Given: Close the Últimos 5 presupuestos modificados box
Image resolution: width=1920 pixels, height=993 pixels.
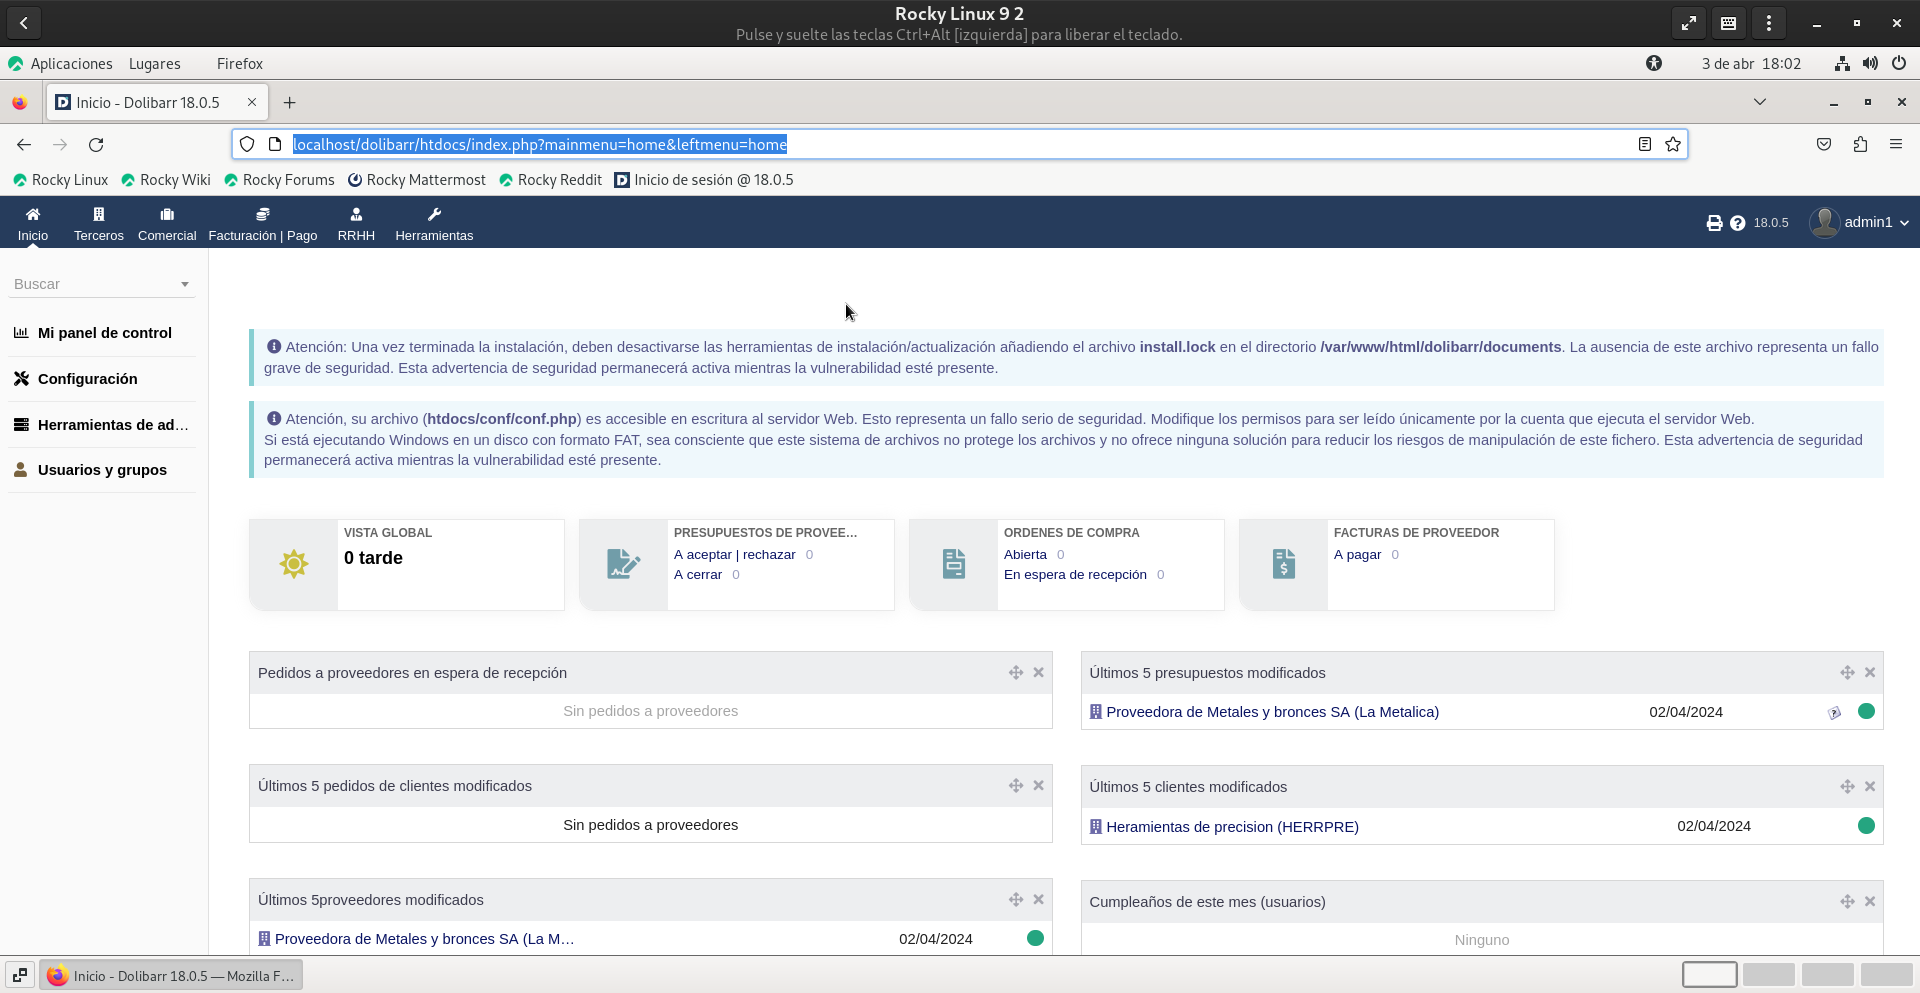Looking at the screenshot, I should pyautogui.click(x=1870, y=673).
